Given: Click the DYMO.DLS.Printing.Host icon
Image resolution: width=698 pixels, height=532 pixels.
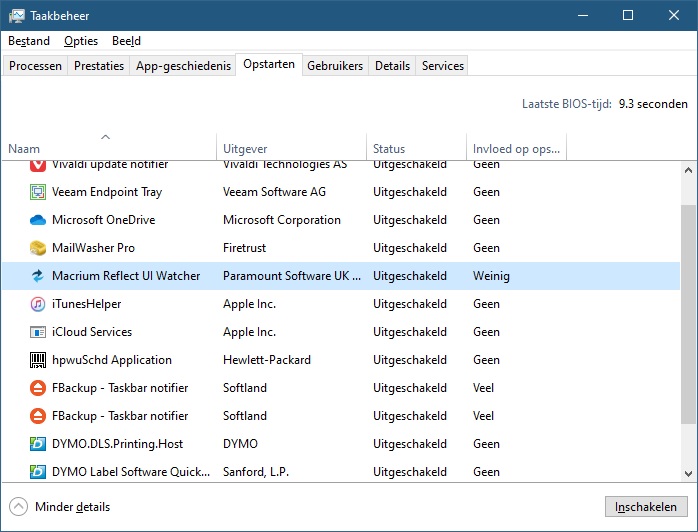Looking at the screenshot, I should (x=38, y=444).
